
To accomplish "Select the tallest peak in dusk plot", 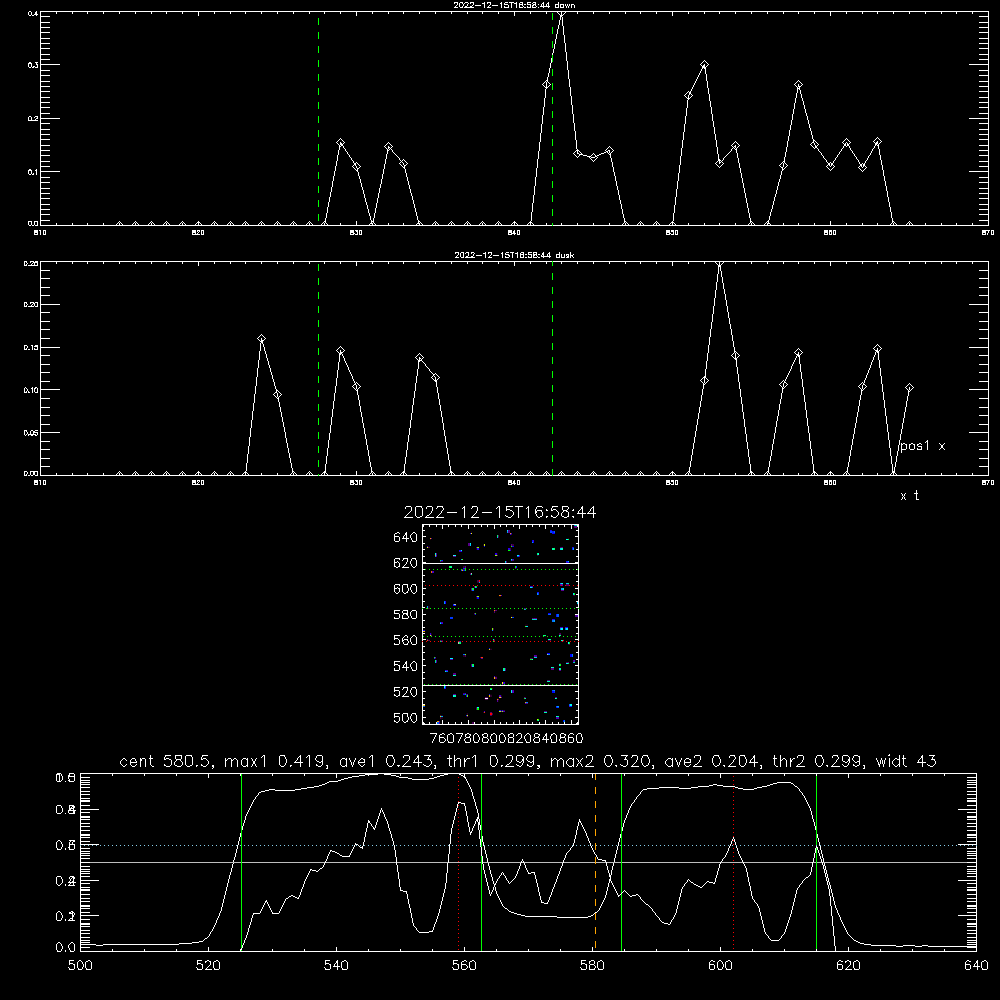I will [719, 263].
